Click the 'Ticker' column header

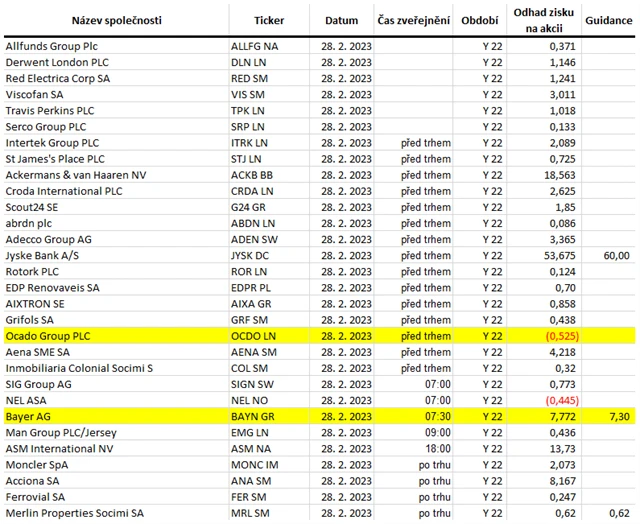(269, 20)
